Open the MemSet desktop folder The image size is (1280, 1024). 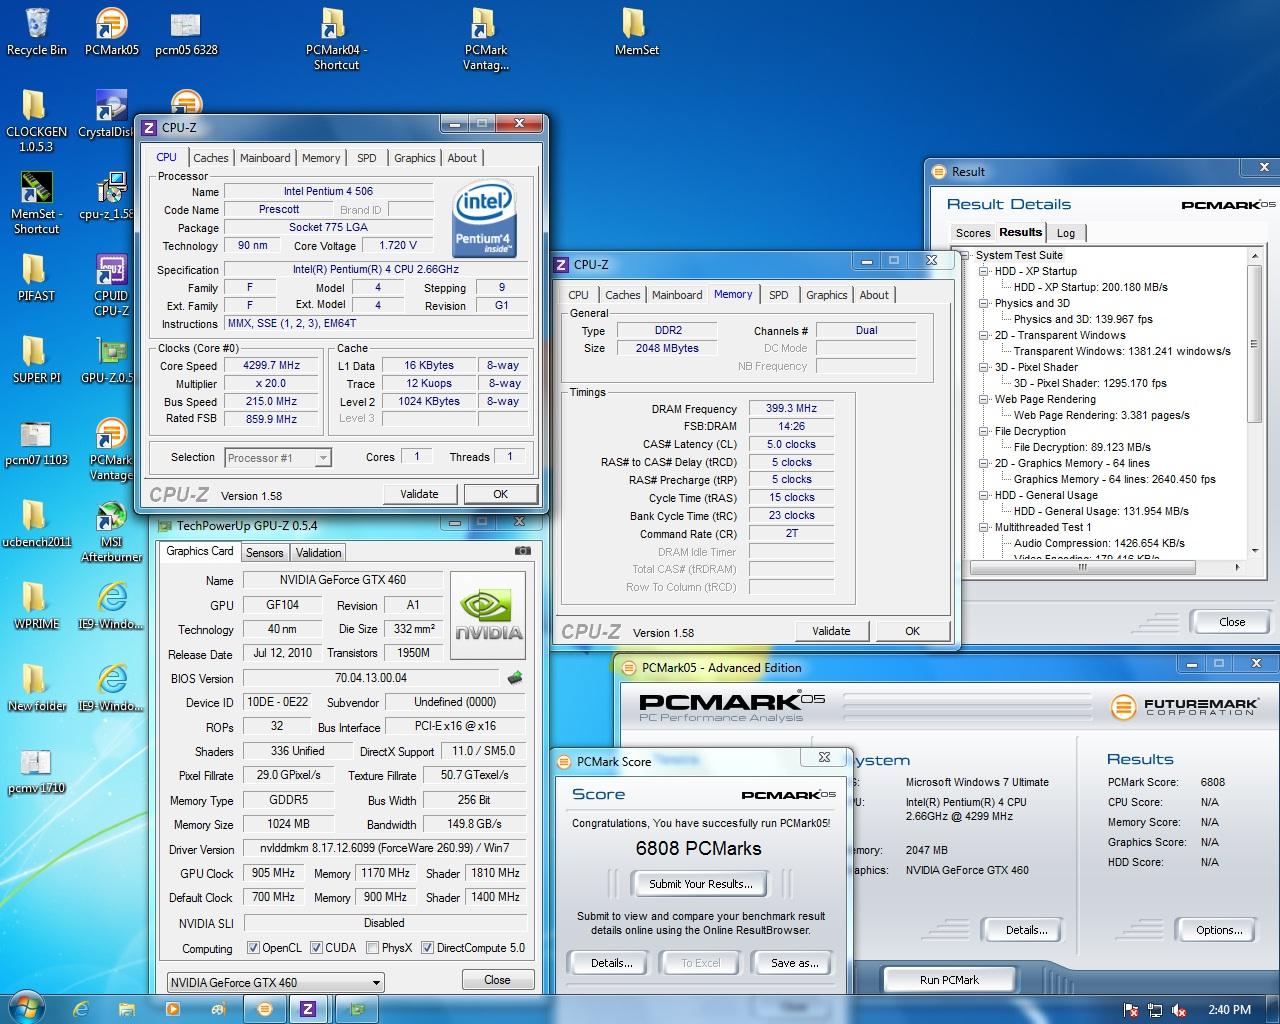(x=636, y=31)
